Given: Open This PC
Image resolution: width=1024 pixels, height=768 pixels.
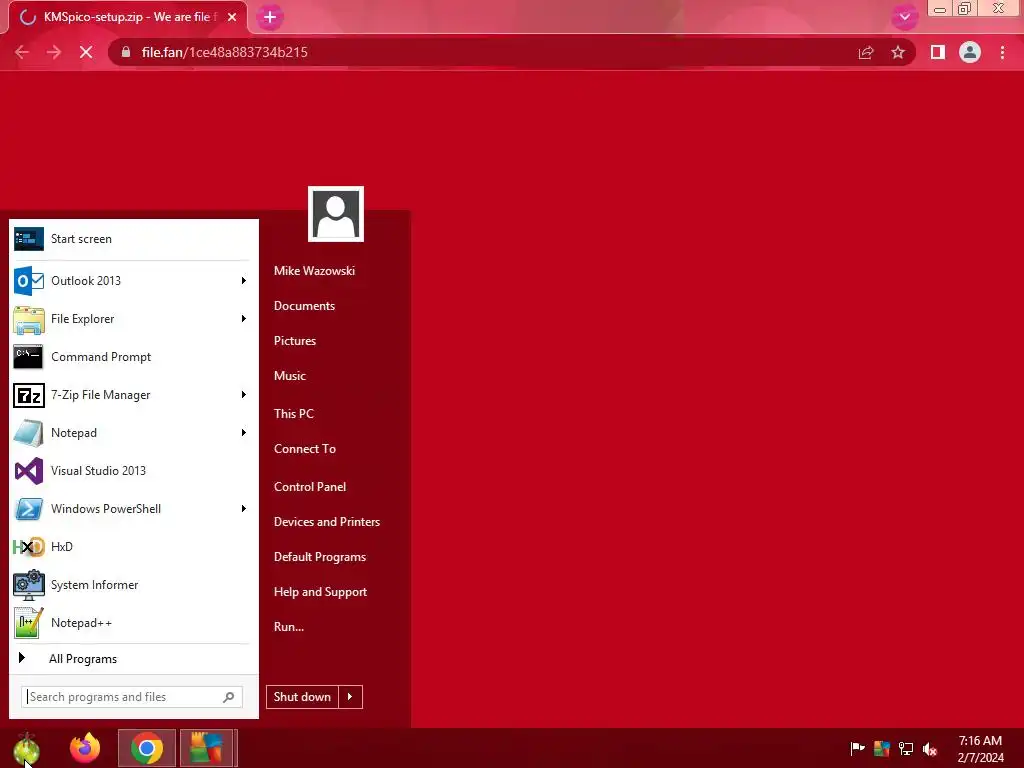Looking at the screenshot, I should [293, 414].
